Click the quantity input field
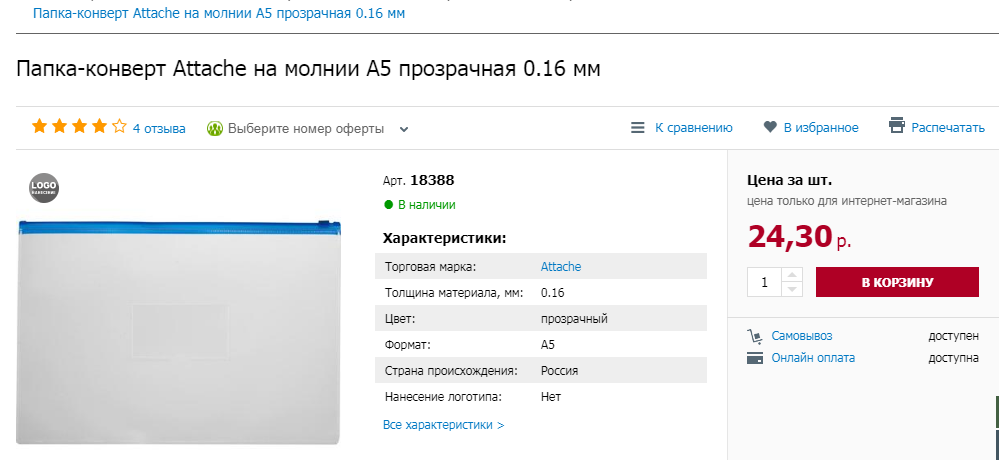Image resolution: width=999 pixels, height=460 pixels. 765,282
